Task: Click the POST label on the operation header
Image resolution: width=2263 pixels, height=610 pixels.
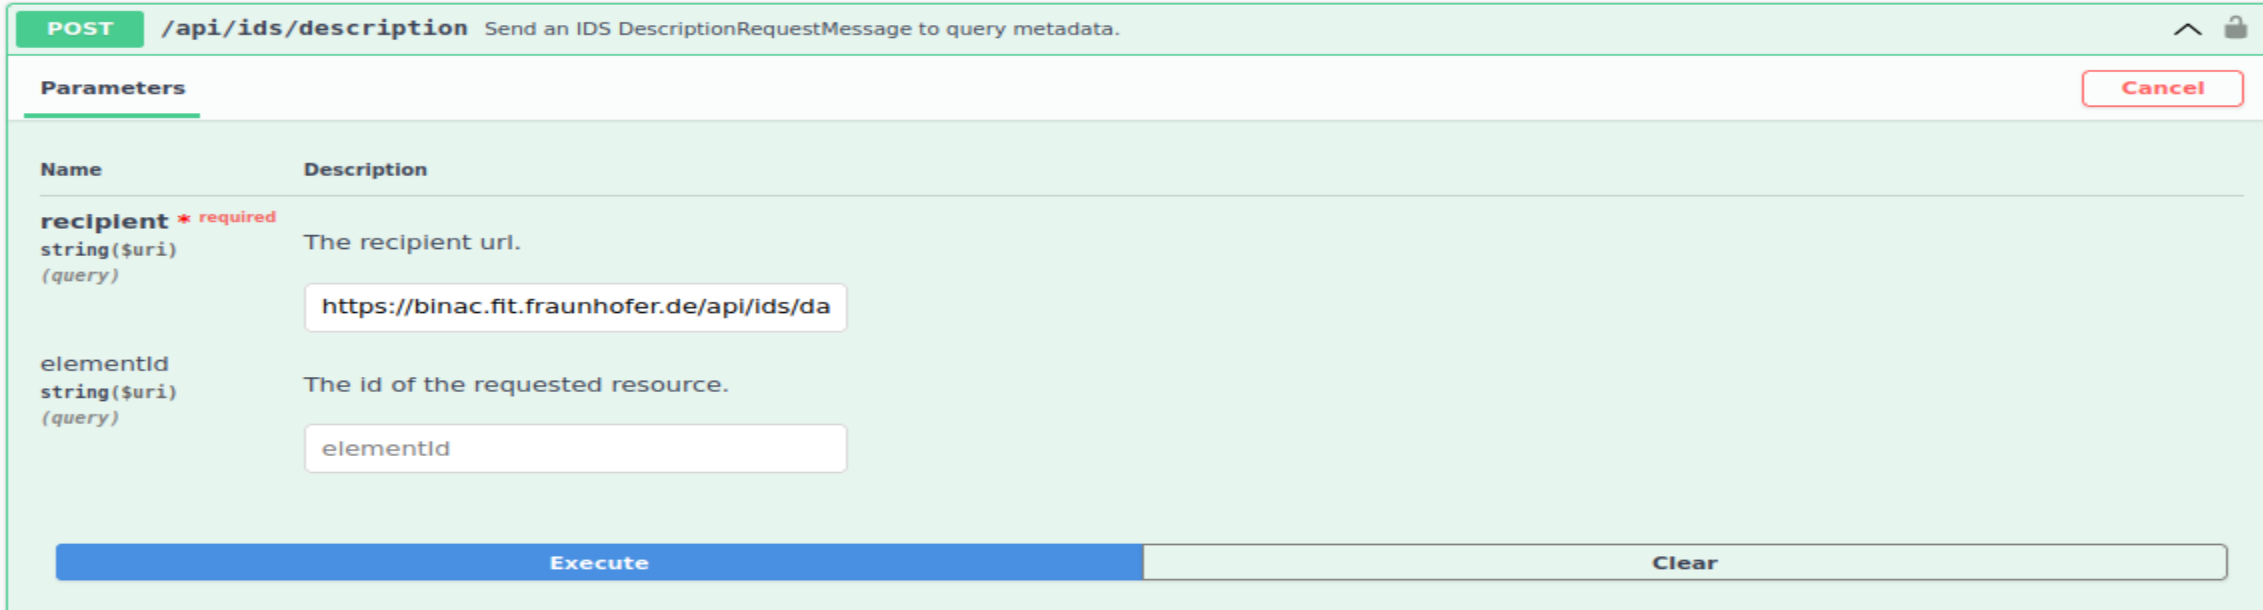Action: pos(79,28)
